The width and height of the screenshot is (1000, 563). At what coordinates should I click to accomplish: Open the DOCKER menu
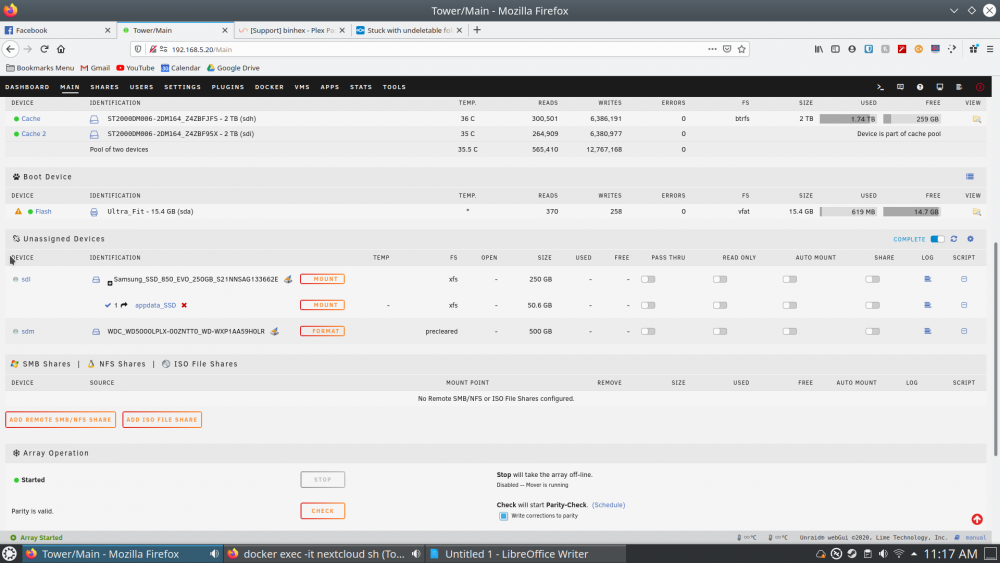pyautogui.click(x=269, y=87)
